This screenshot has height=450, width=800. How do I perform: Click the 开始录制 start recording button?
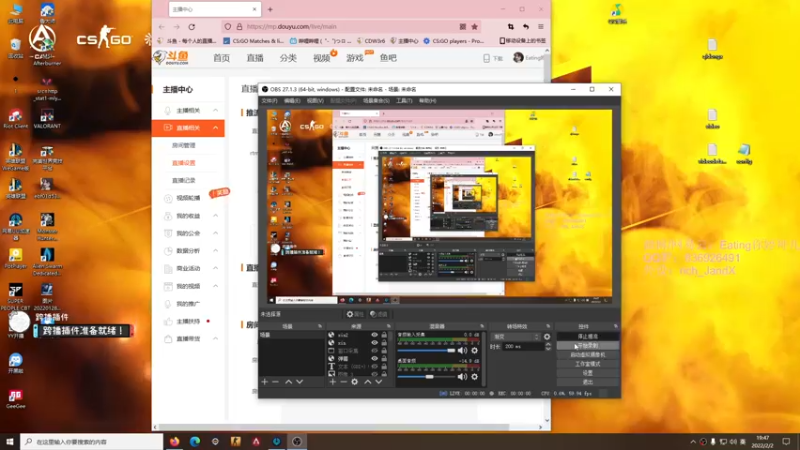coord(587,345)
